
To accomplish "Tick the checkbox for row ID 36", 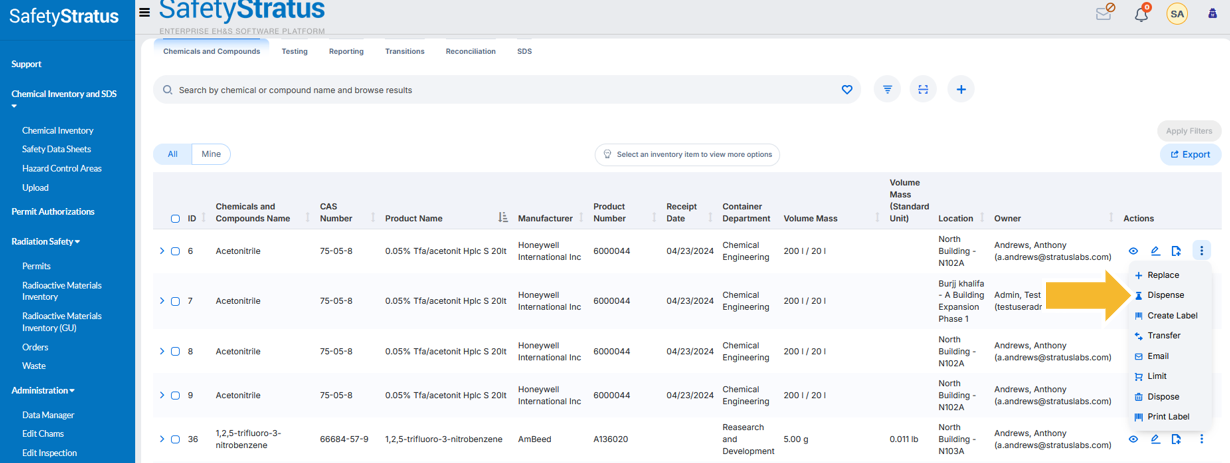I will [175, 439].
